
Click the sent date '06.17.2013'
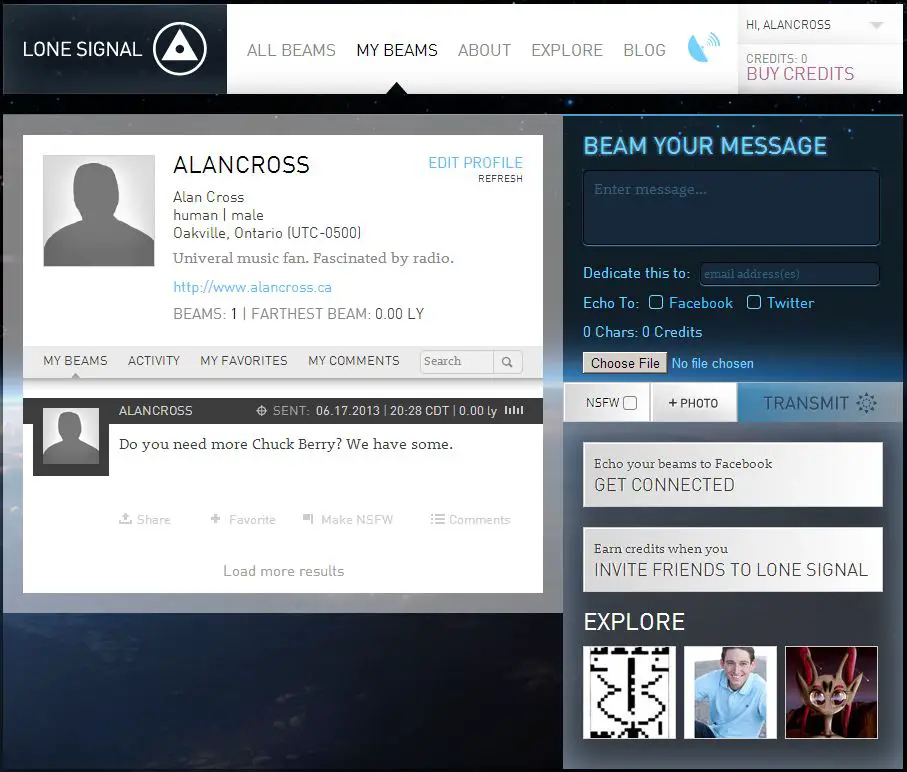pyautogui.click(x=348, y=411)
